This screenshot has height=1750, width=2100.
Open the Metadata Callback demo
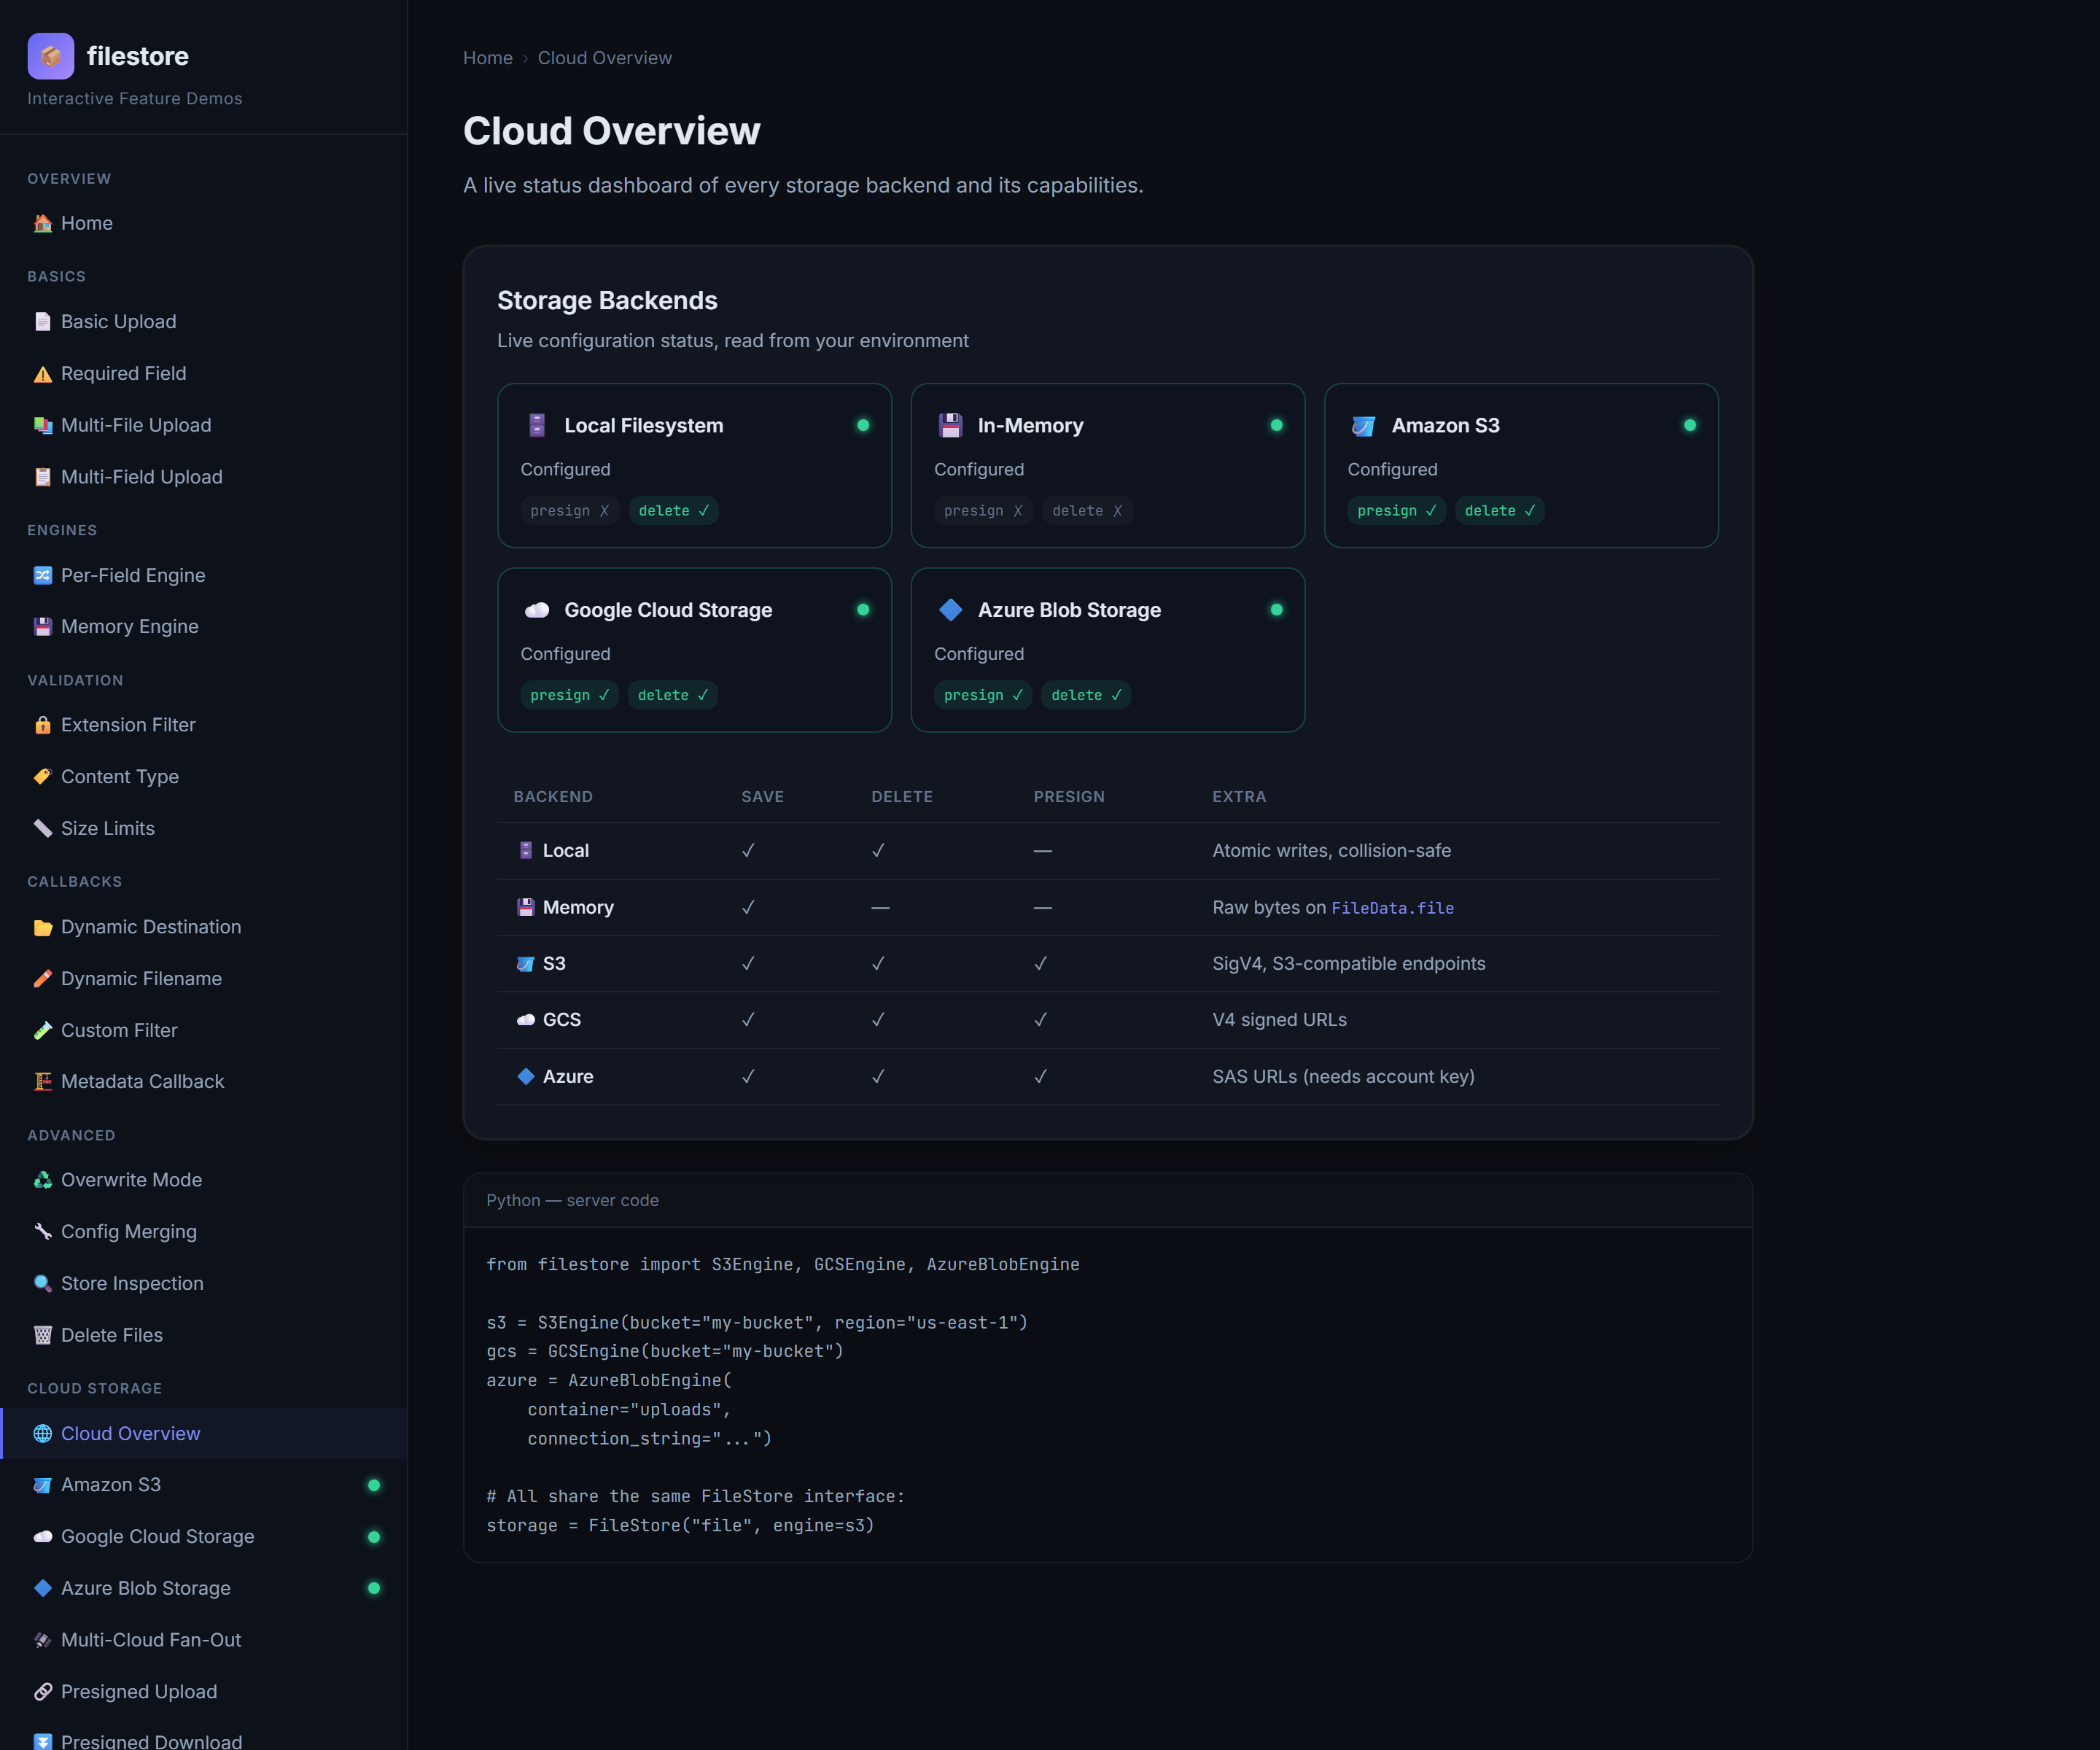pyautogui.click(x=204, y=1082)
